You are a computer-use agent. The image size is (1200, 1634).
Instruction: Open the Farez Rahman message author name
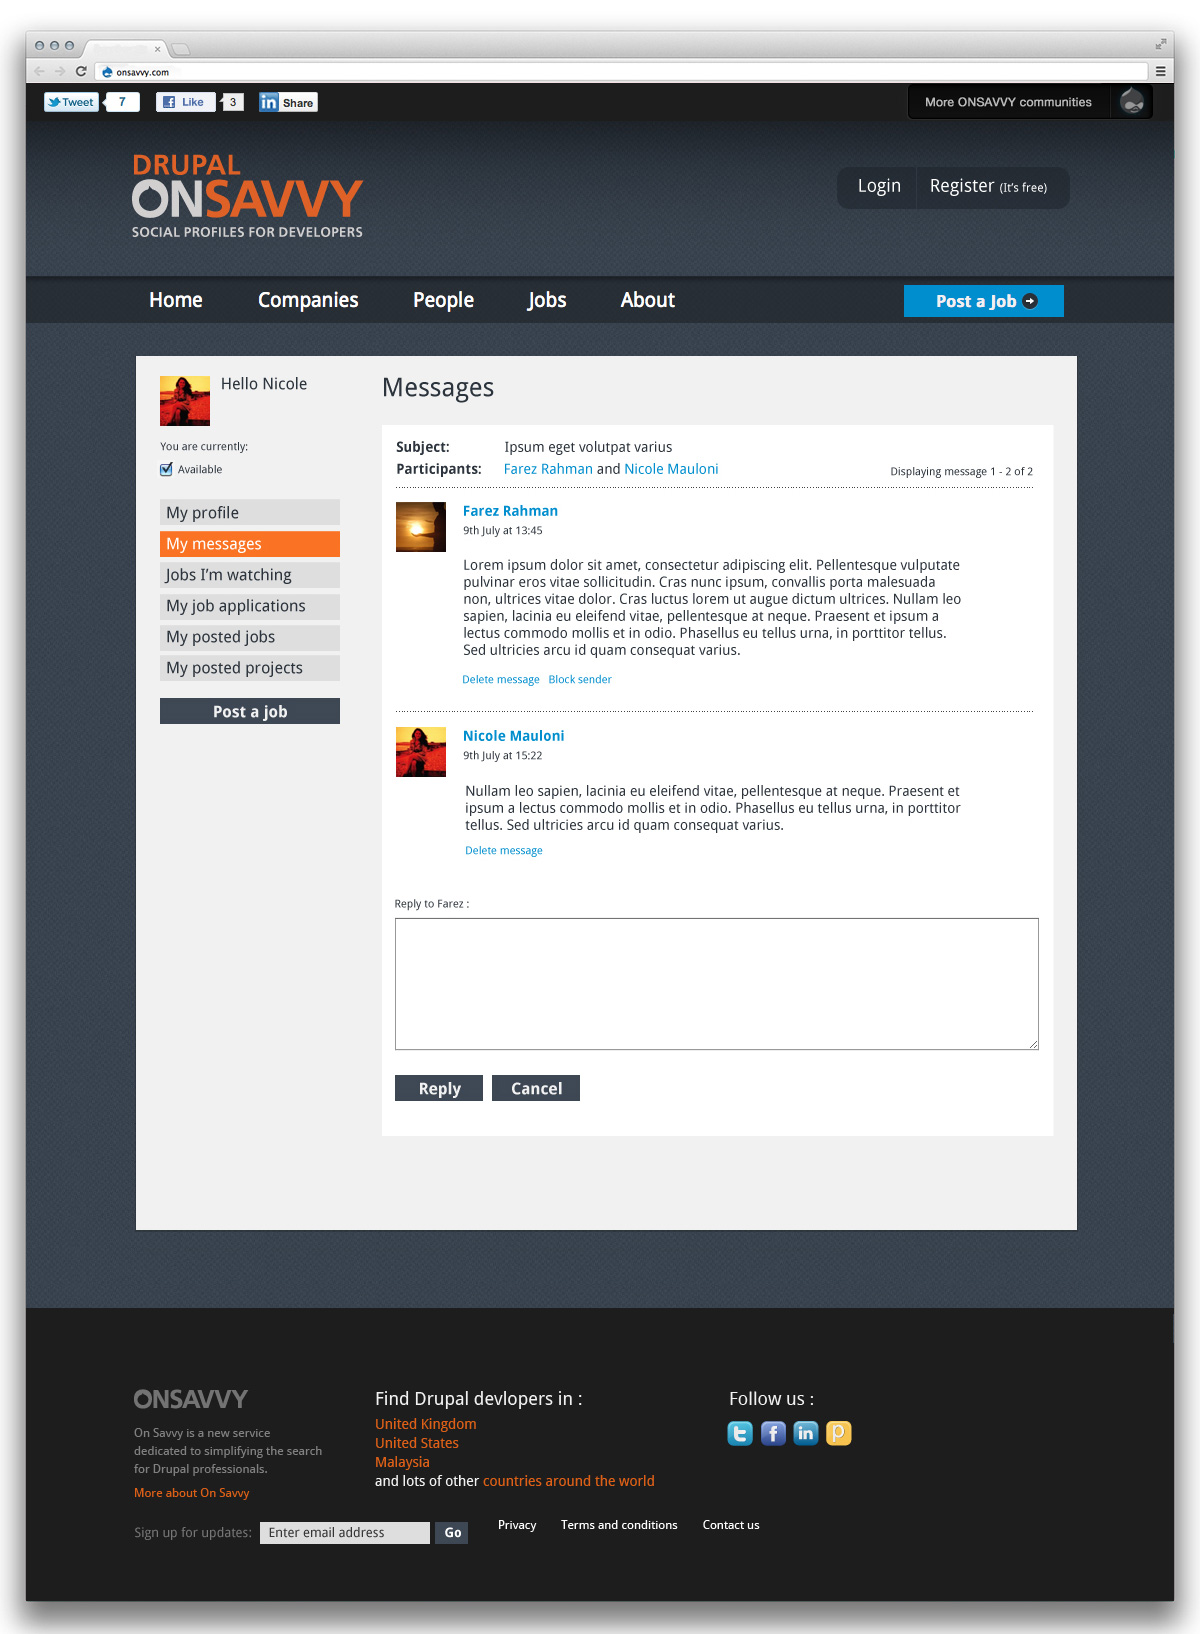510,511
